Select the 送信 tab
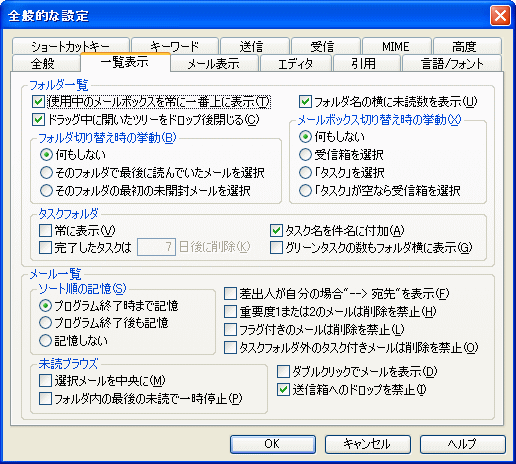This screenshot has height=464, width=516. pos(255,46)
